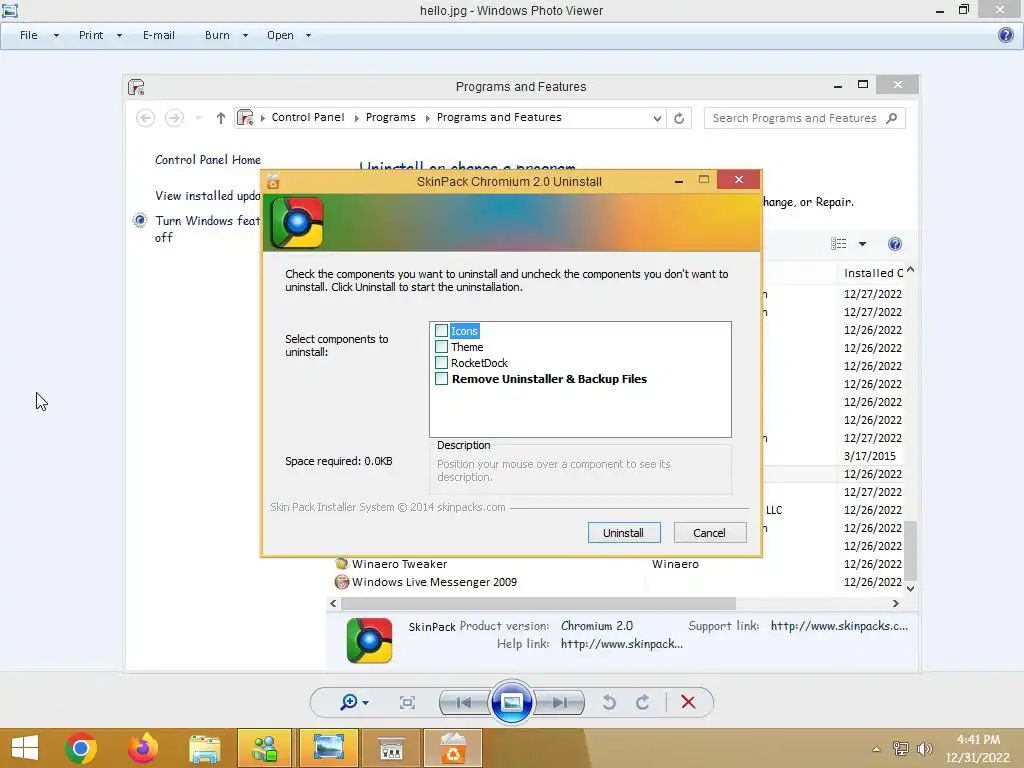1024x768 pixels.
Task: Open the Print menu dropdown
Action: [119, 35]
